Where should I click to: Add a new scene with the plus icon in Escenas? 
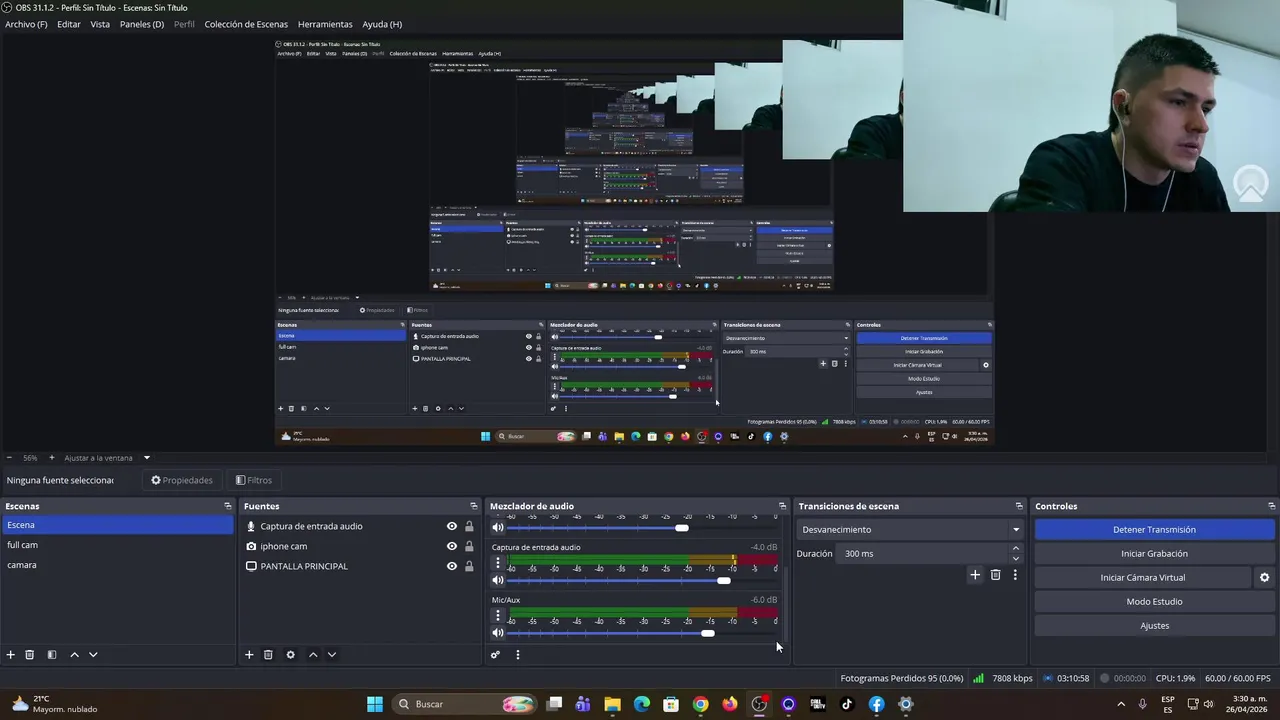tap(11, 655)
